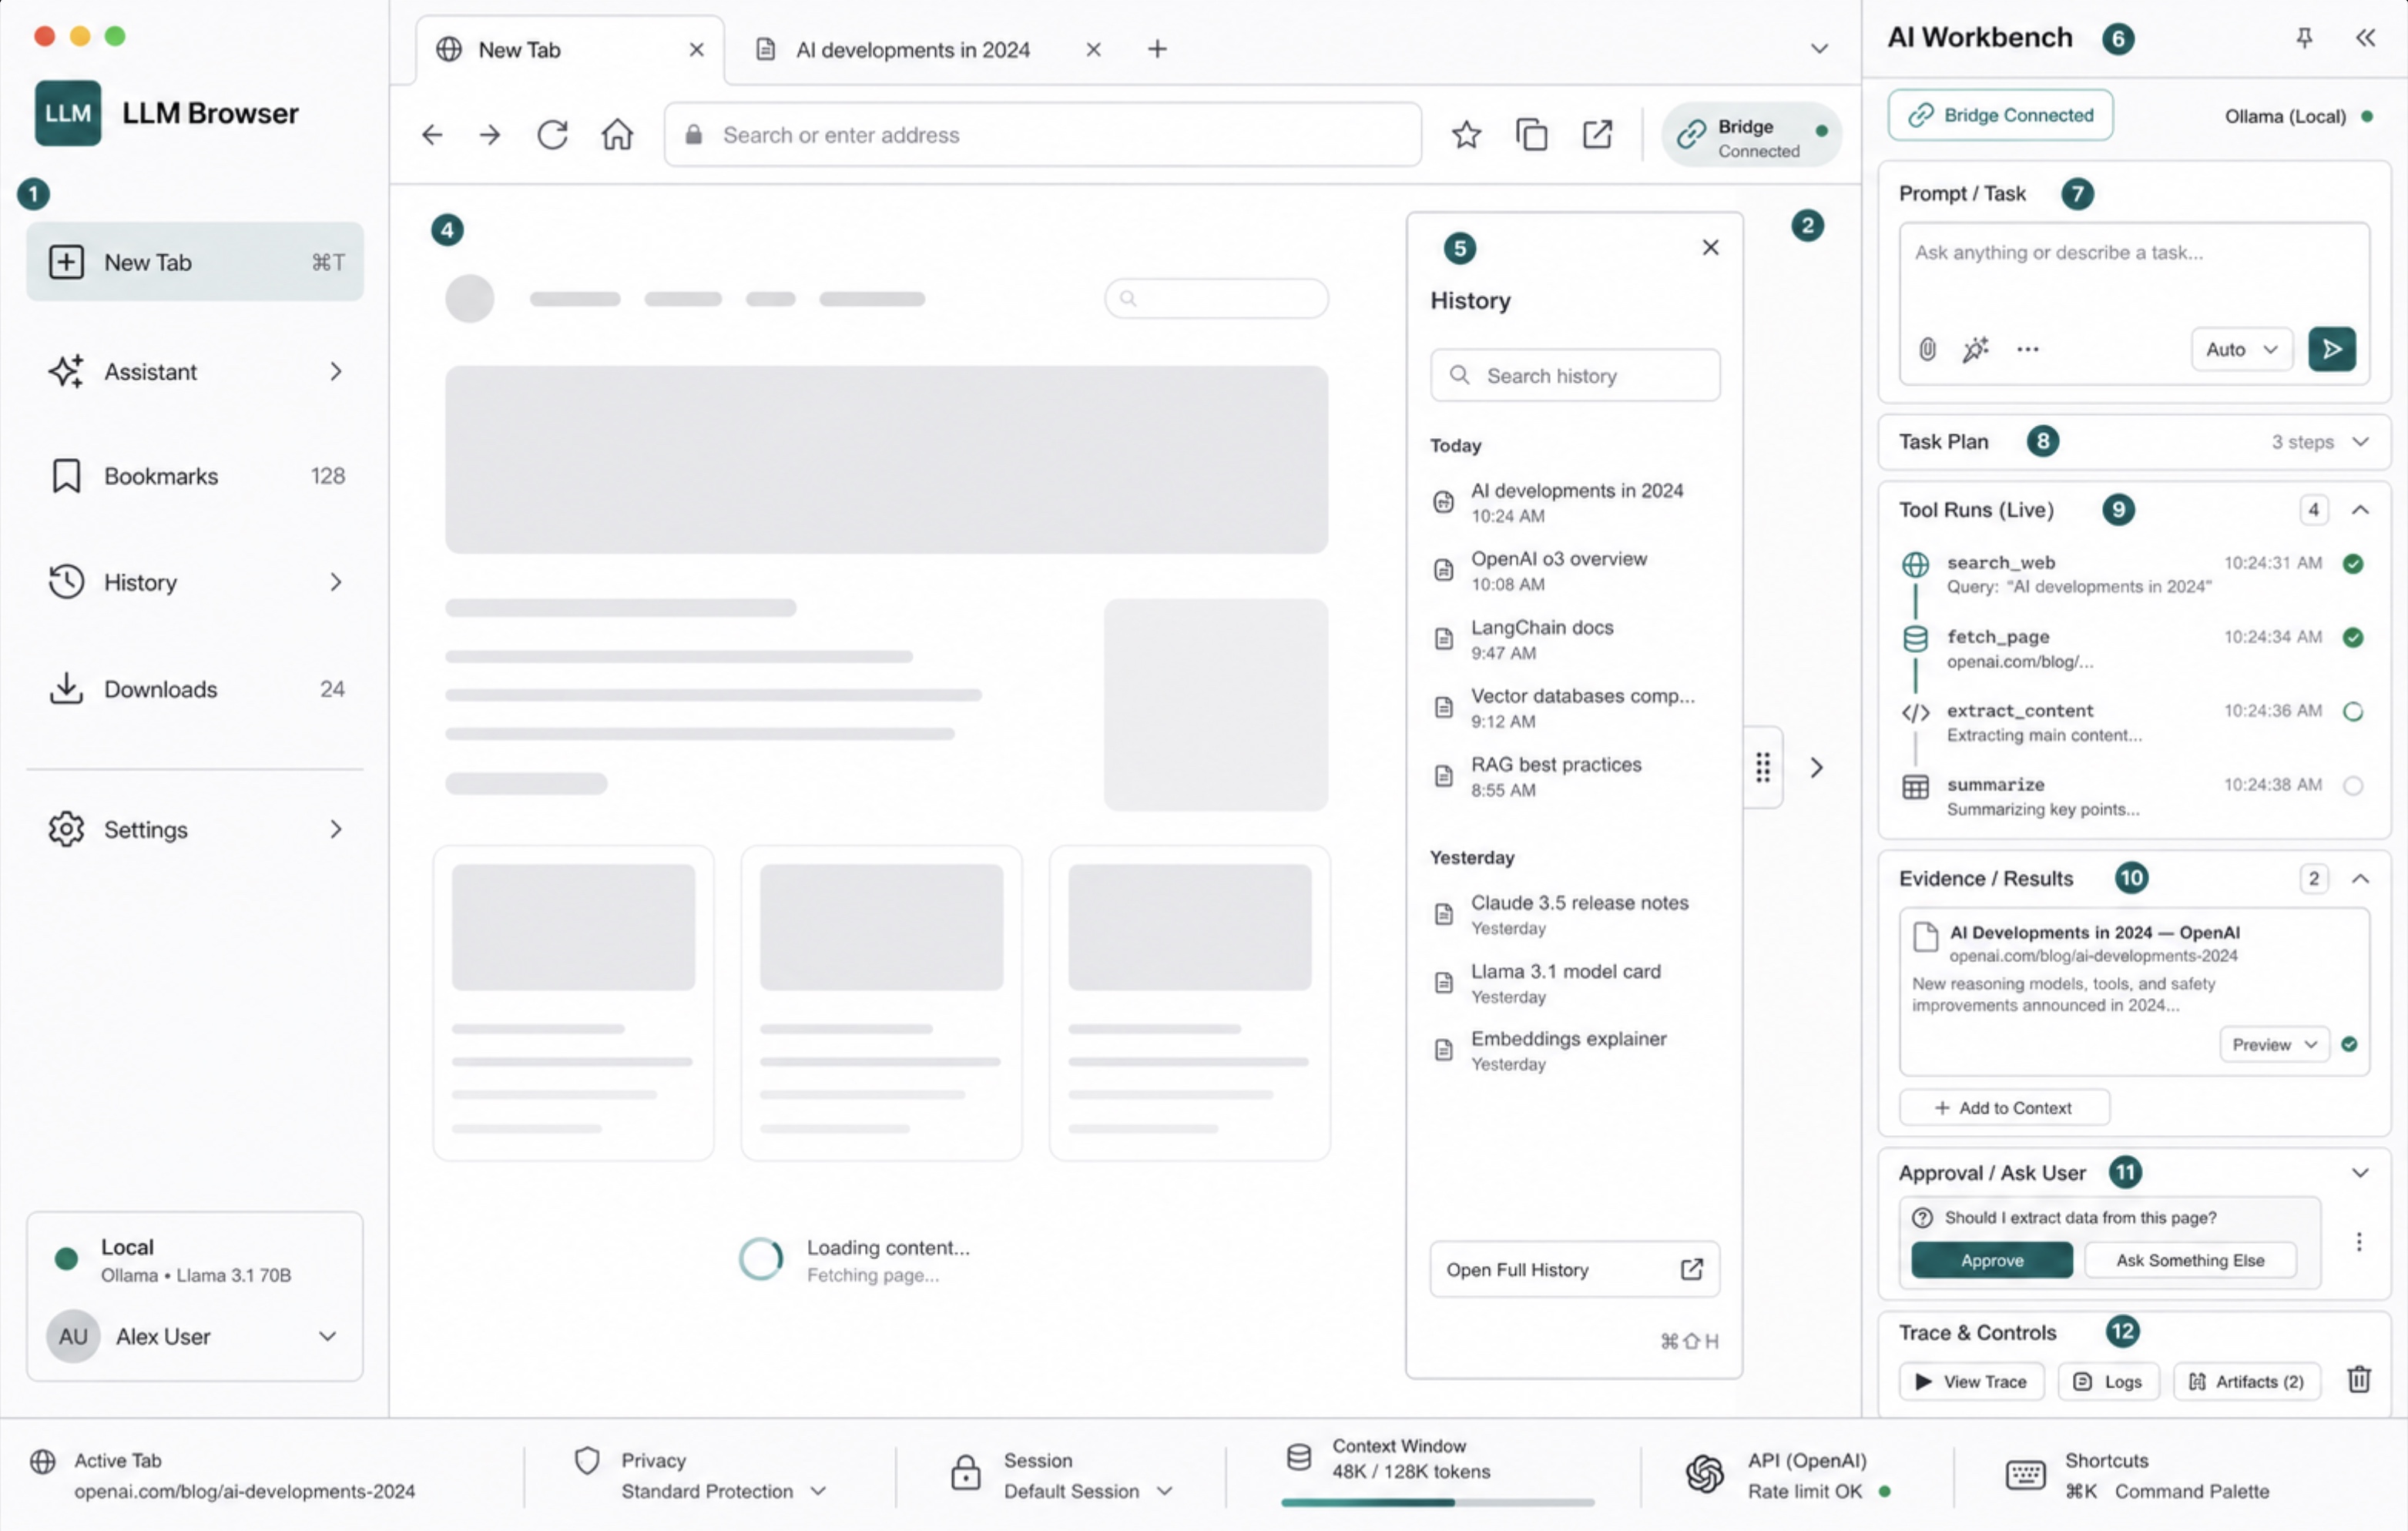Click Ask Something Else
This screenshot has height=1531, width=2408.
[2189, 1260]
